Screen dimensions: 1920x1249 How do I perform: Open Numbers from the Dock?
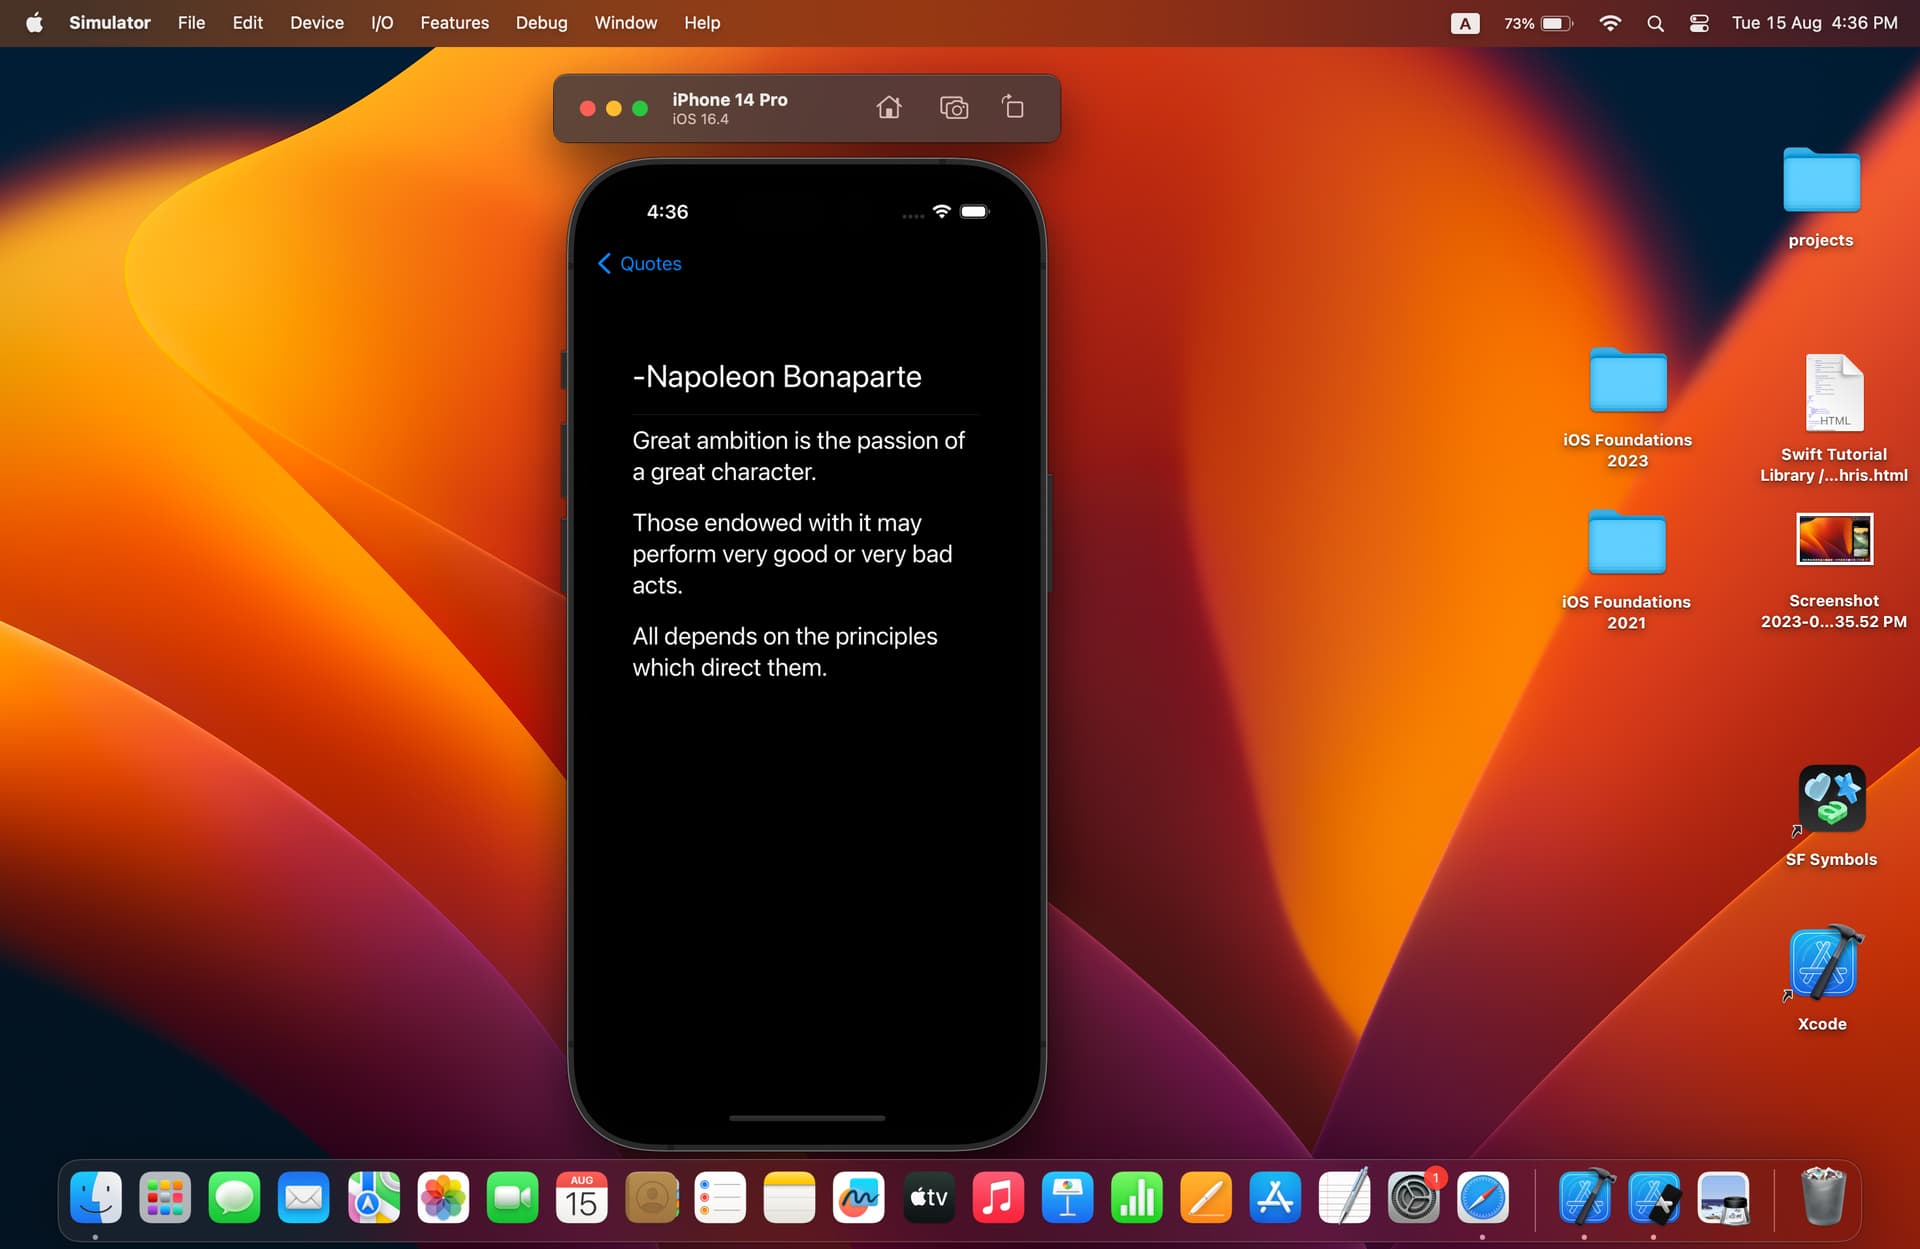[1137, 1197]
